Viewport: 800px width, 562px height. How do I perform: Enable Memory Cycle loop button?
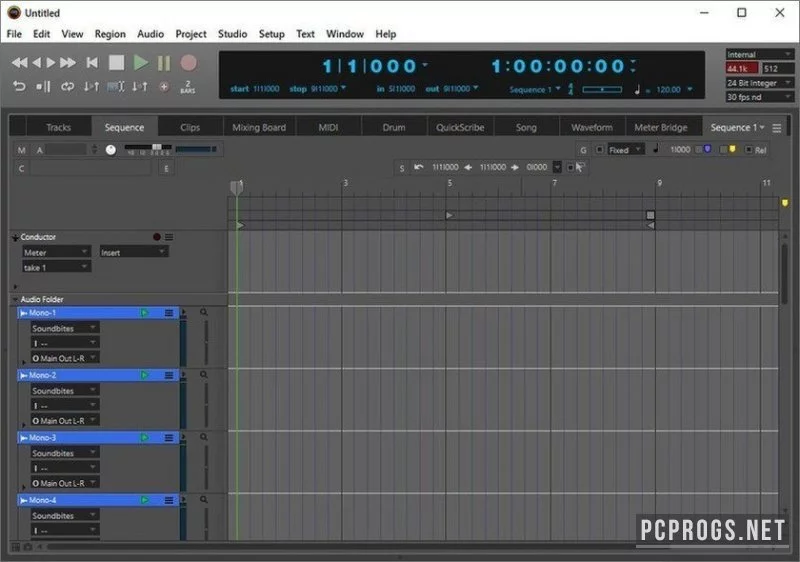click(67, 87)
